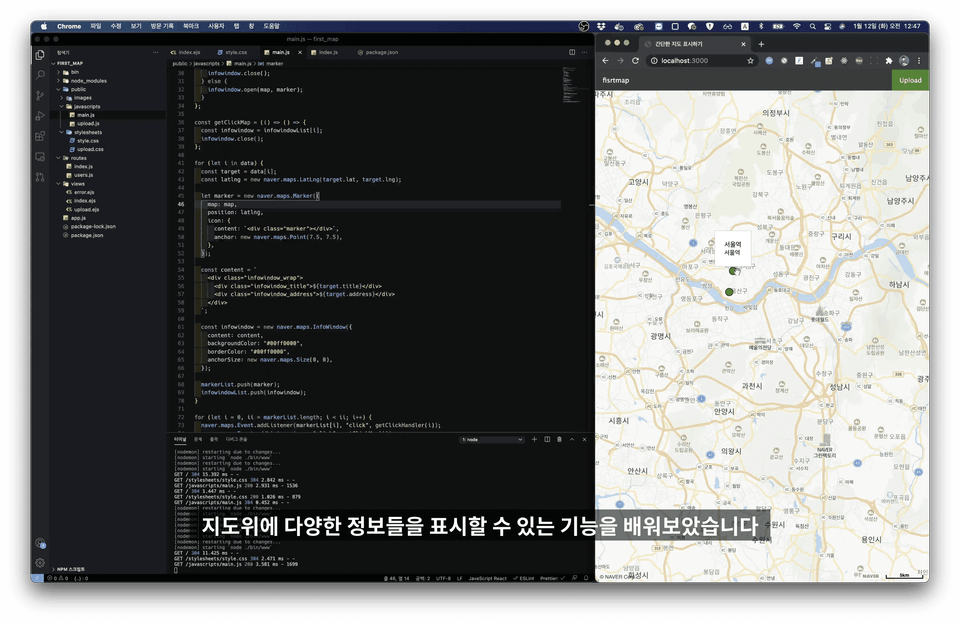
Task: Open the Run and Debug view
Action: coord(40,116)
